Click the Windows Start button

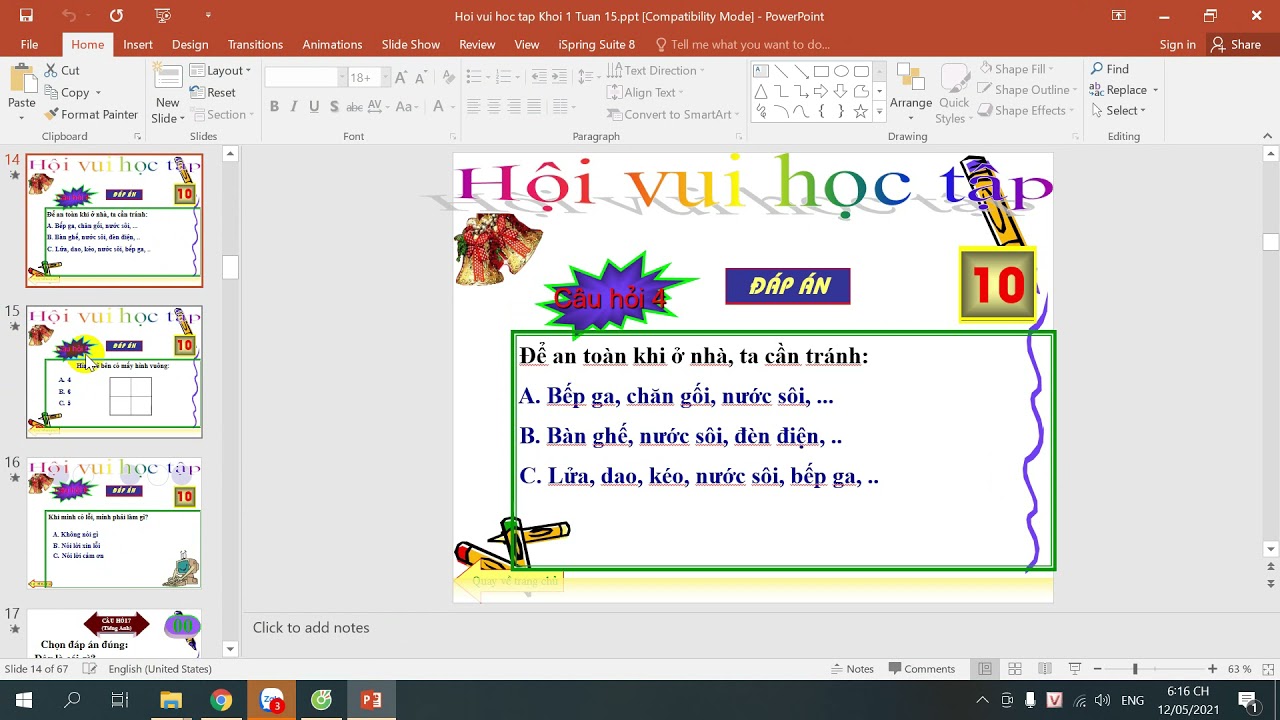pyautogui.click(x=23, y=700)
